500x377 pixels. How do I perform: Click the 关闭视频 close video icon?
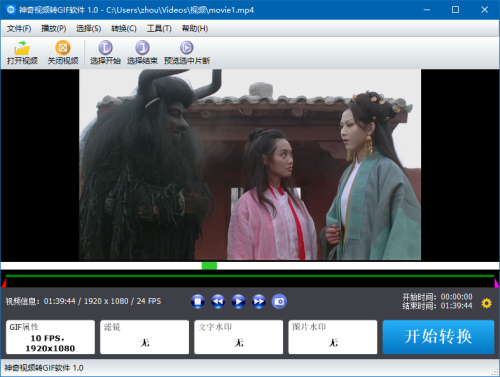63,48
